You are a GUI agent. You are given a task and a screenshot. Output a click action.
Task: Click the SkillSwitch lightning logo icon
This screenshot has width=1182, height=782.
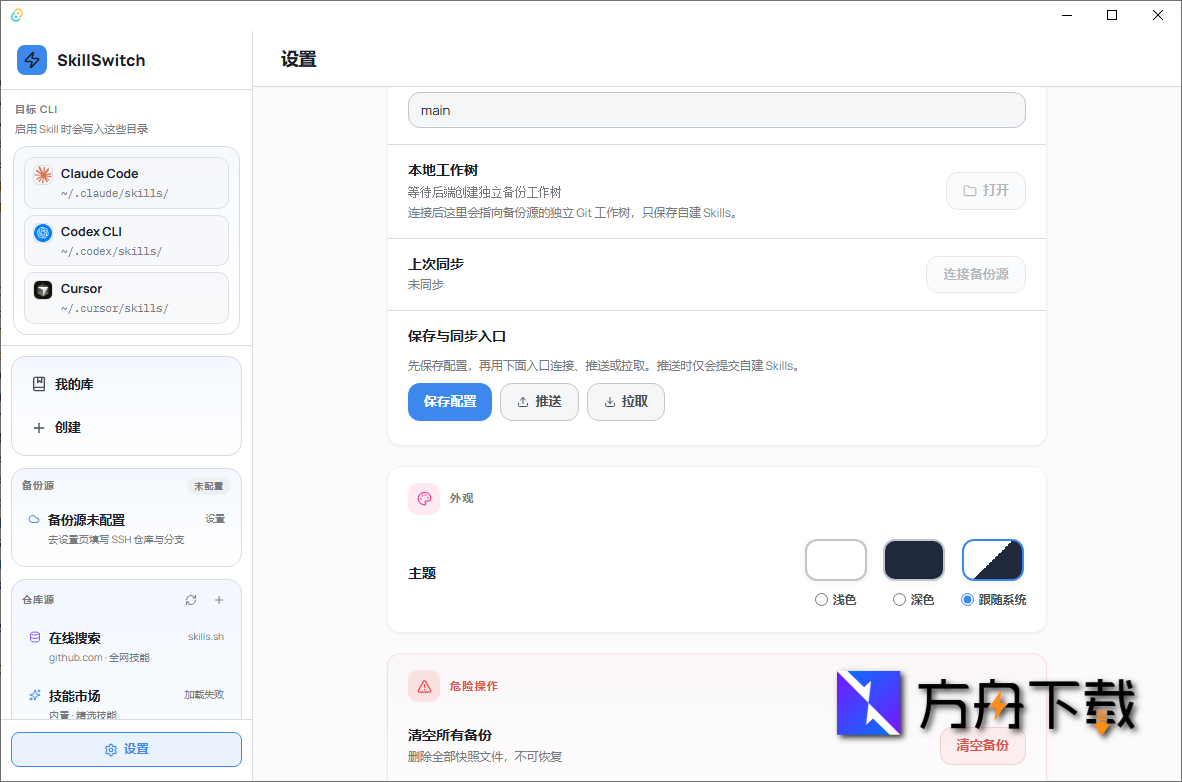pyautogui.click(x=32, y=60)
